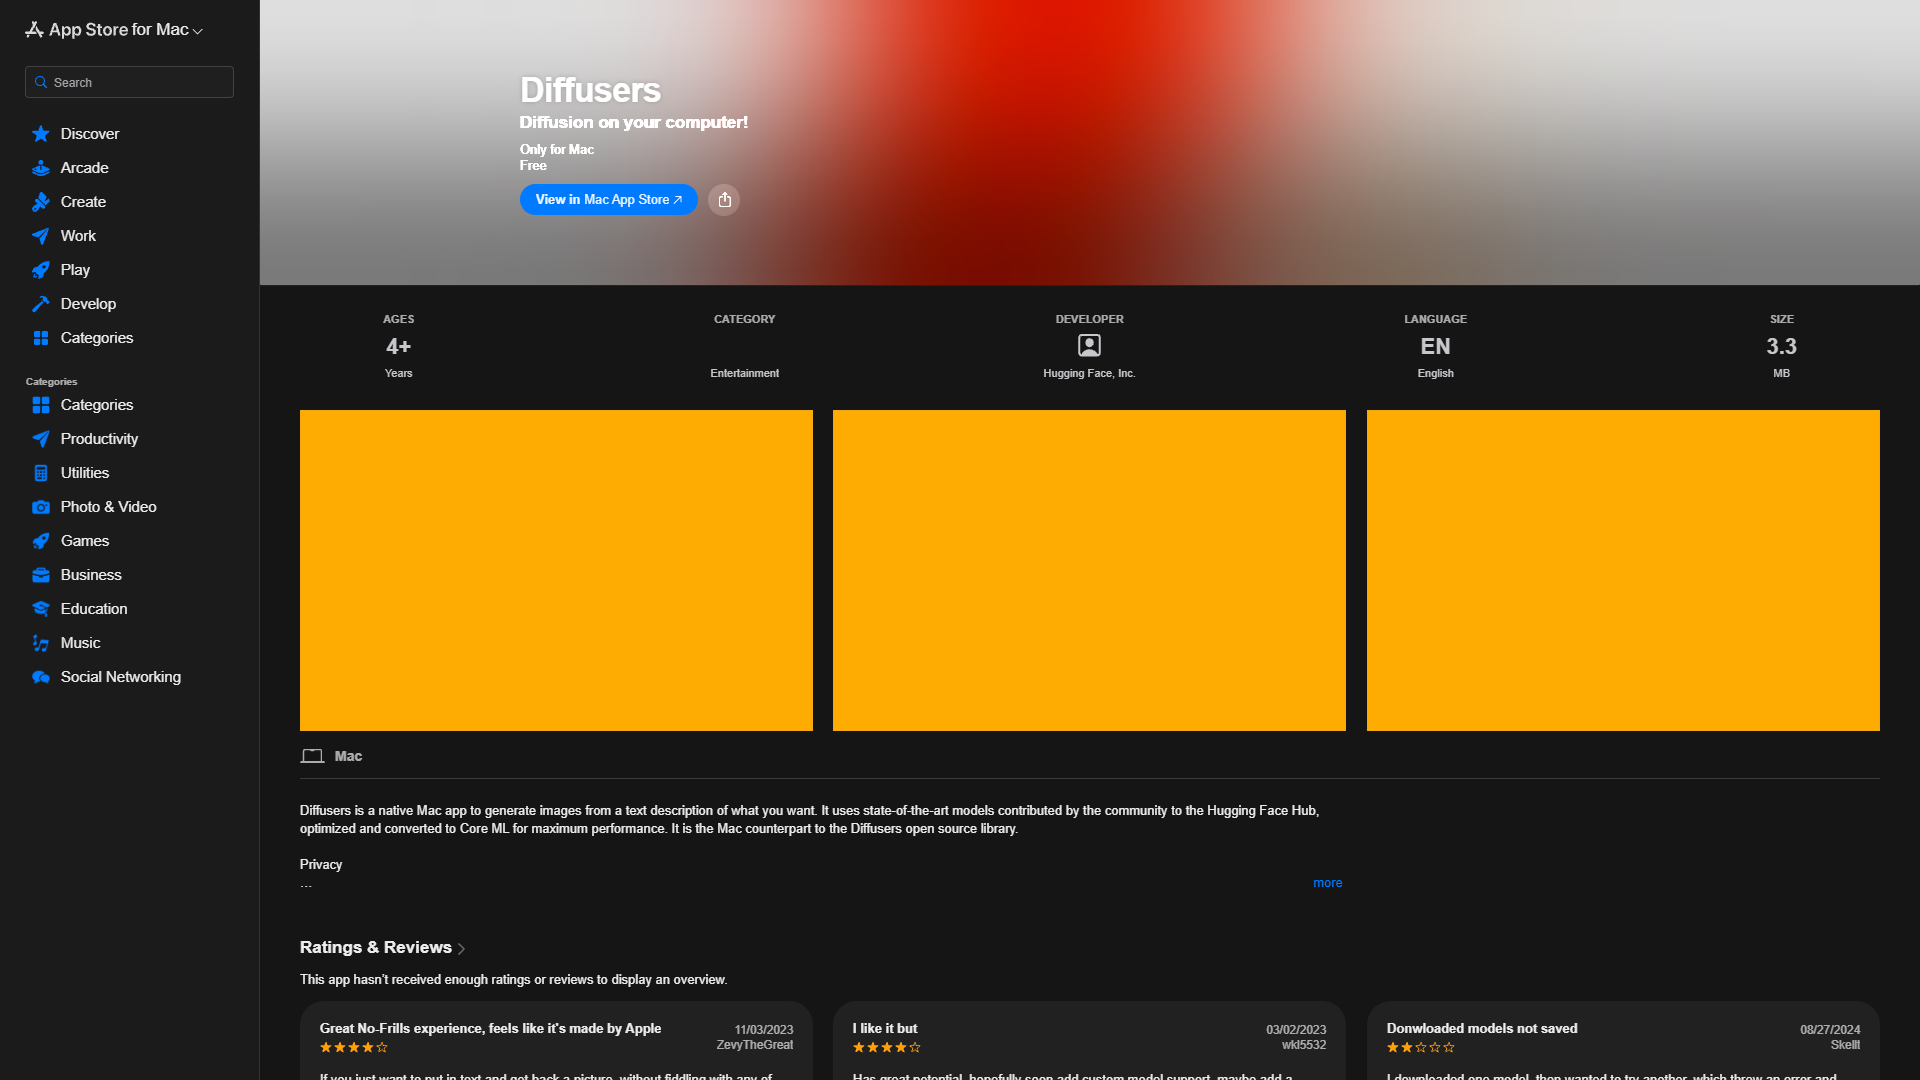Open the Utilities category label
Image resolution: width=1920 pixels, height=1080 pixels.
click(85, 473)
